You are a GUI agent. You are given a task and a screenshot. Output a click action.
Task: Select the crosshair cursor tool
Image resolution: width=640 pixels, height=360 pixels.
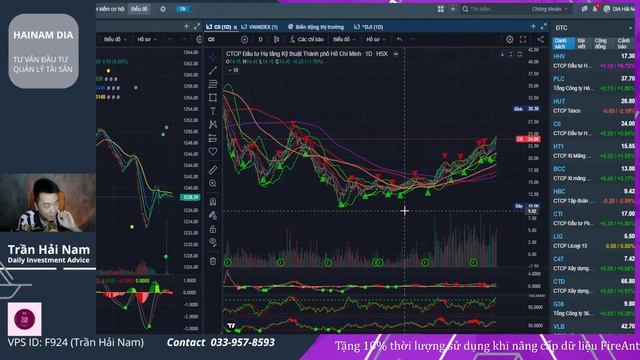tap(213, 57)
